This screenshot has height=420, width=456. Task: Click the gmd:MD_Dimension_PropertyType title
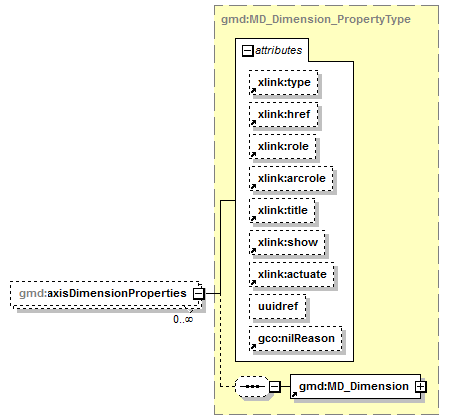tap(316, 19)
